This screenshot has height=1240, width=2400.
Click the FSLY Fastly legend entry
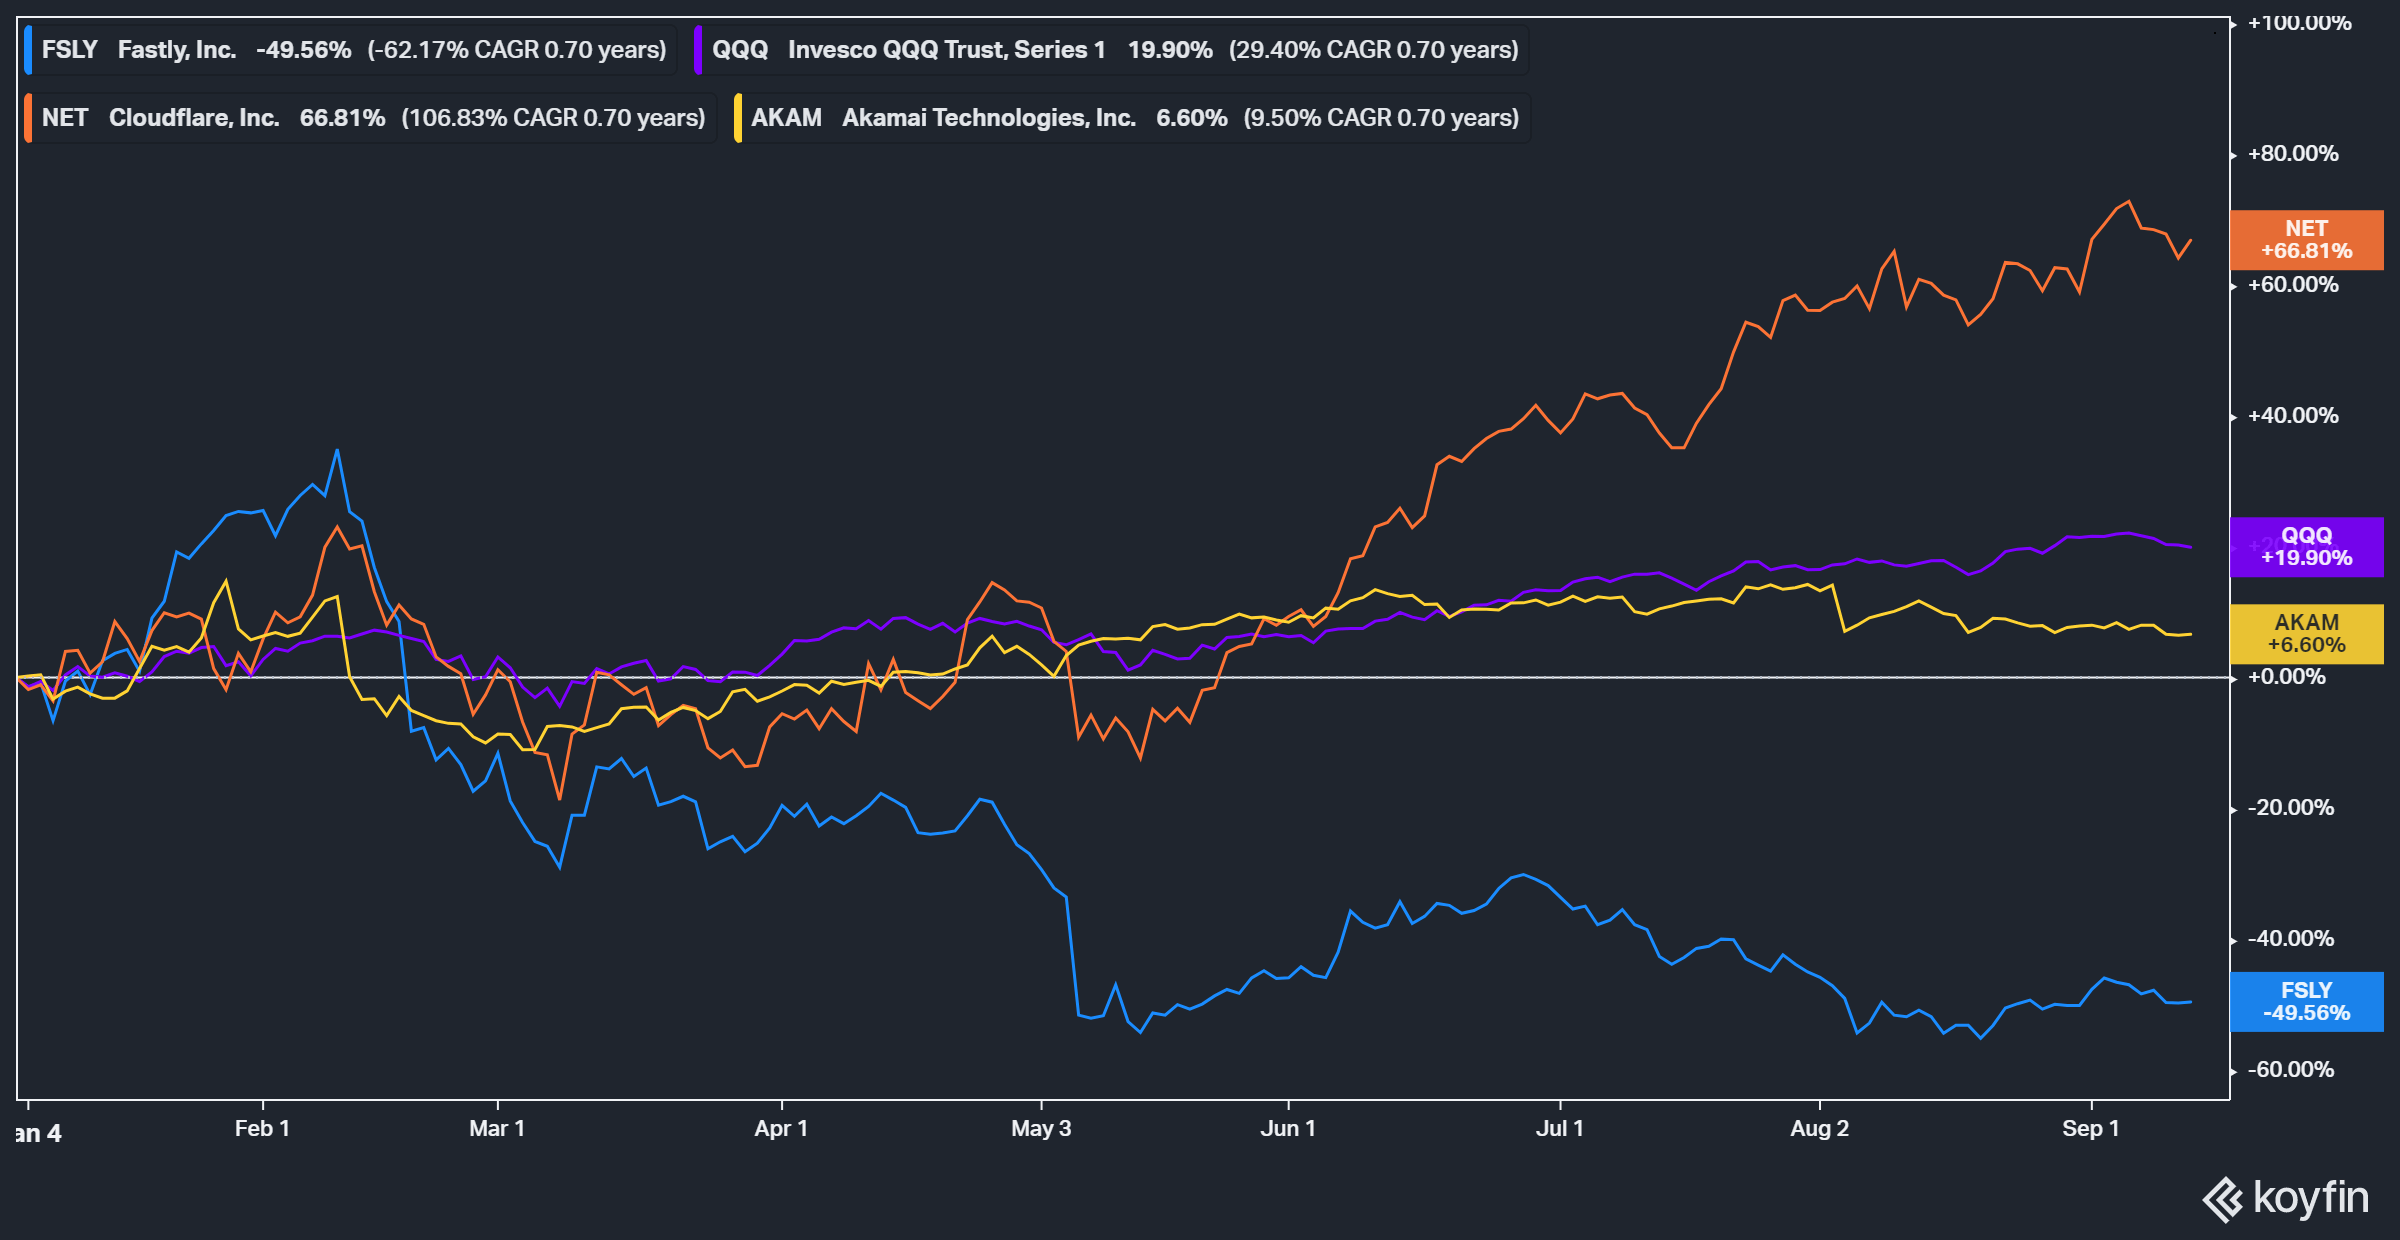[350, 50]
